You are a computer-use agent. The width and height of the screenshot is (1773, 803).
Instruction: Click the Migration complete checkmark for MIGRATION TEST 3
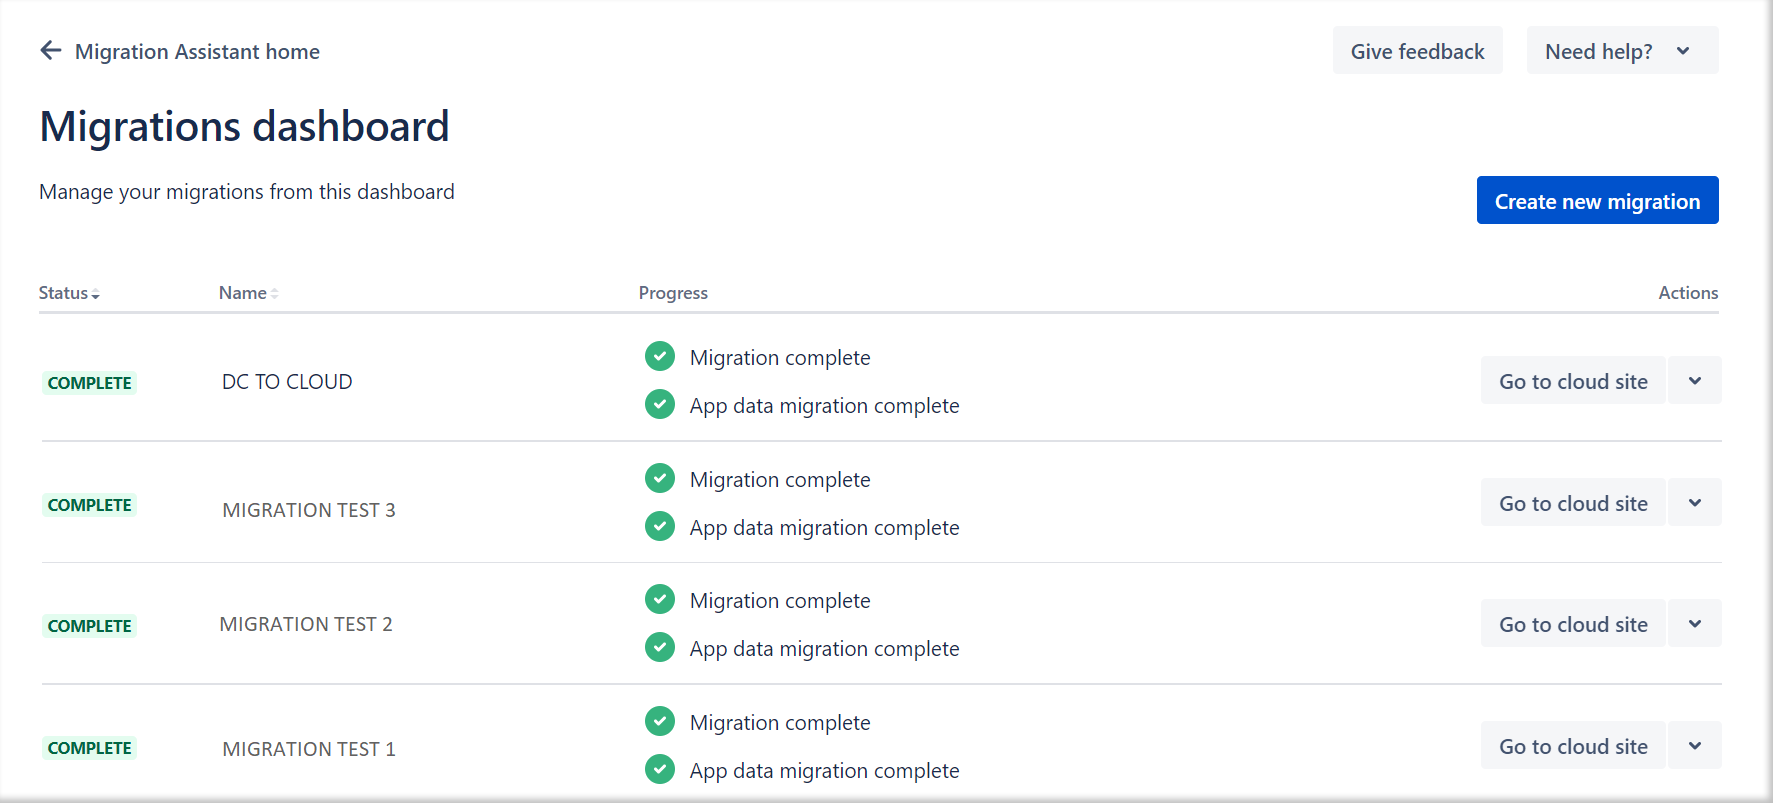pos(660,478)
